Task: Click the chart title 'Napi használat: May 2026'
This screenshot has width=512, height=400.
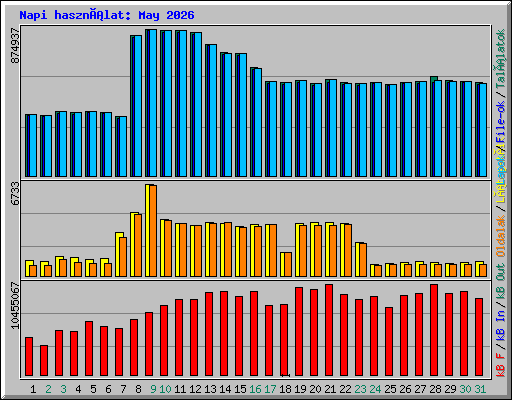Action: pos(107,15)
